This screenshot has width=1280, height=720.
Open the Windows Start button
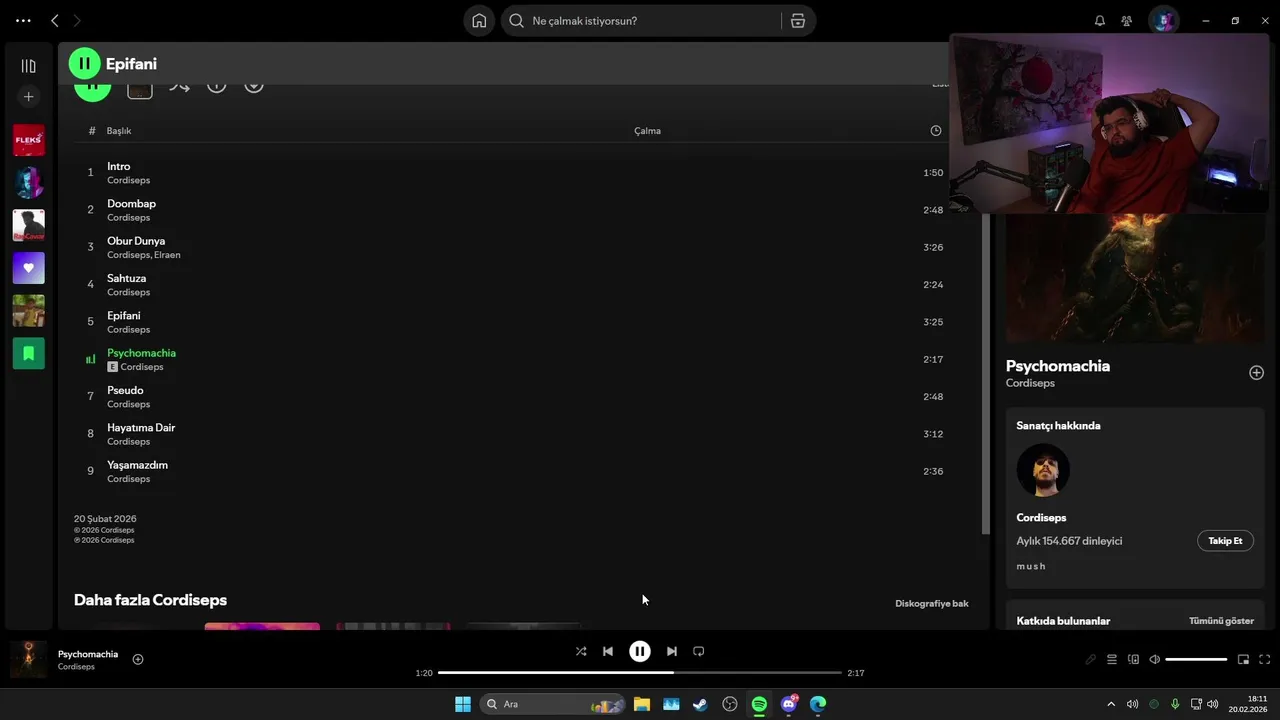tap(463, 704)
